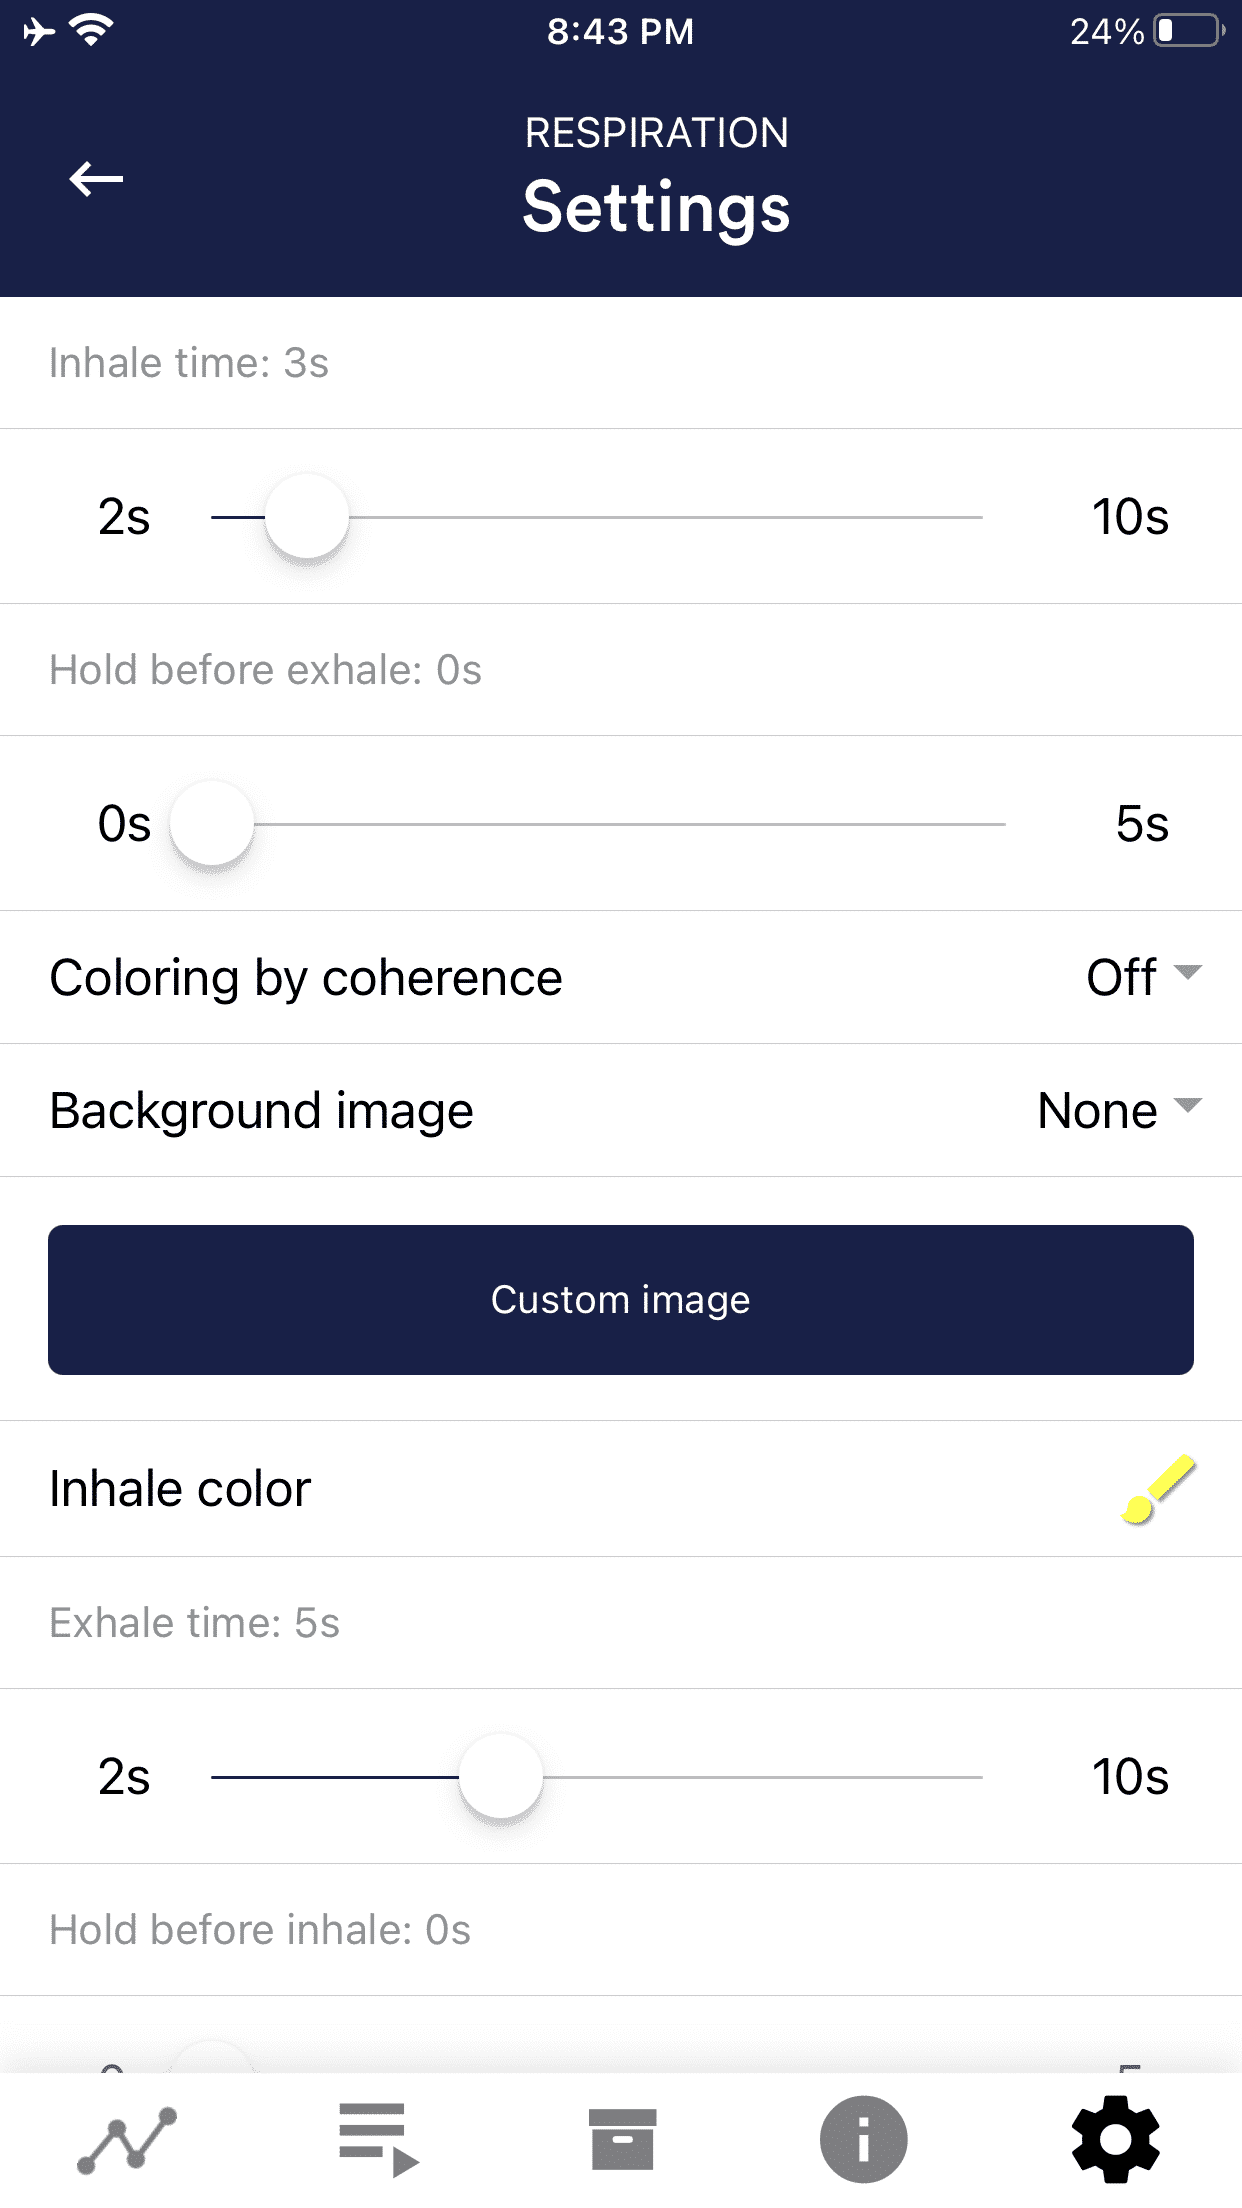1242x2208 pixels.
Task: Select the Respiration header area
Action: click(655, 131)
